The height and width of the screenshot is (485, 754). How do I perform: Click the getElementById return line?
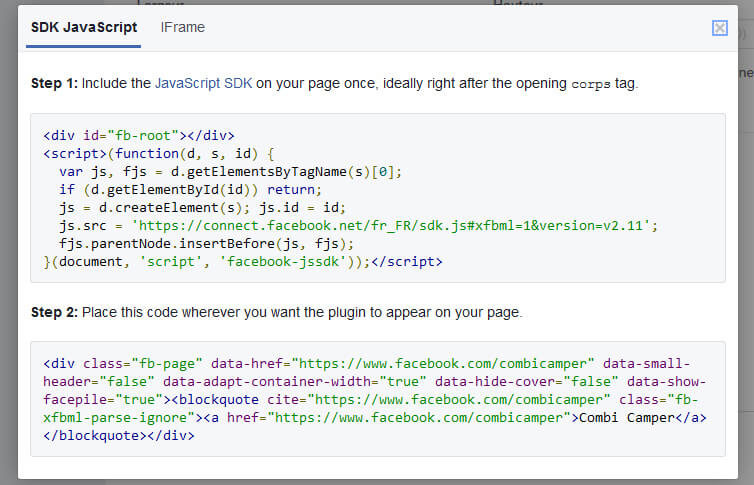coord(190,189)
